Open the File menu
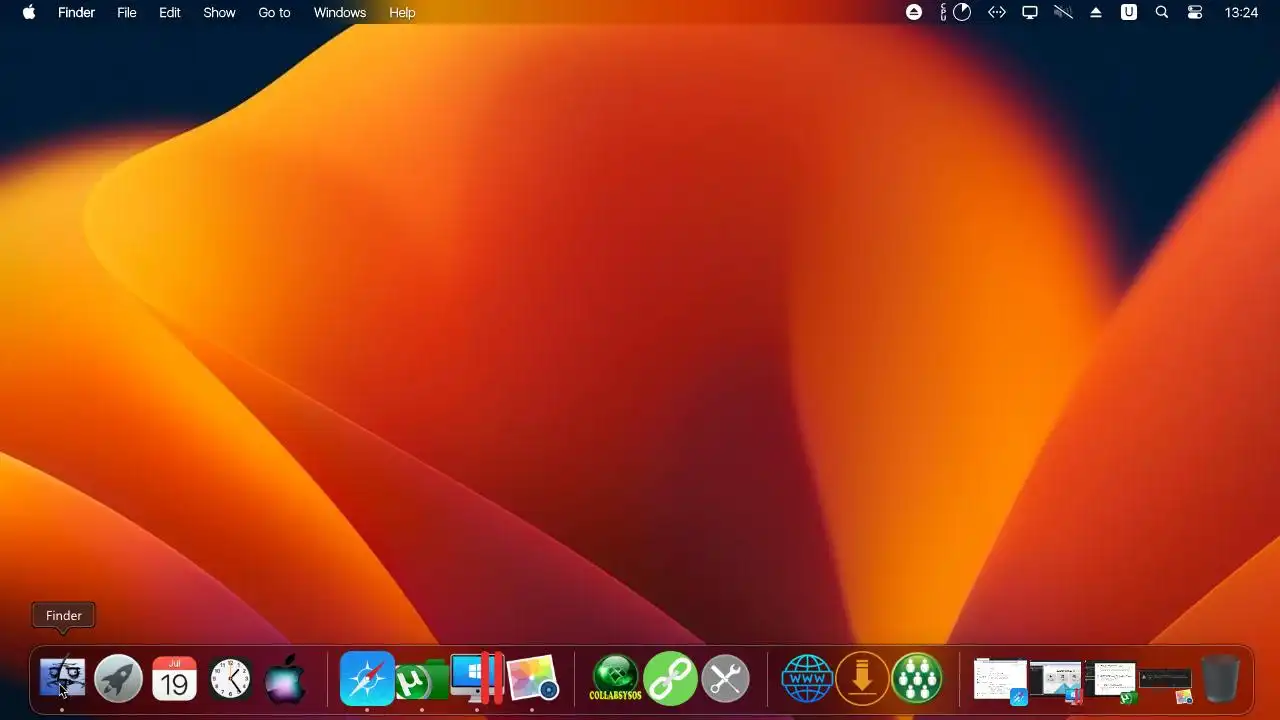The width and height of the screenshot is (1280, 720). [x=127, y=12]
